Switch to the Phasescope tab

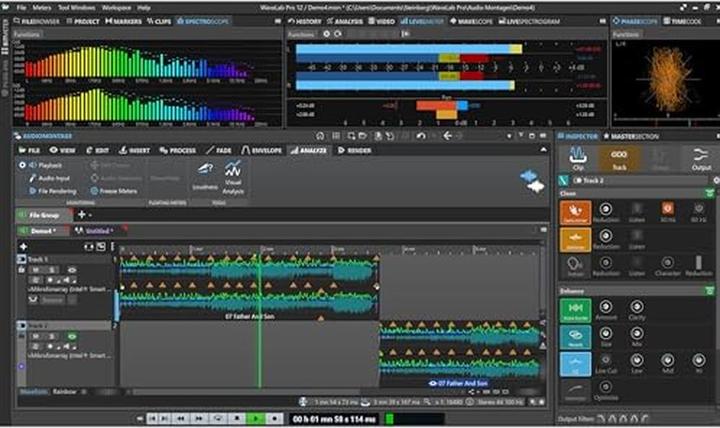[635, 21]
